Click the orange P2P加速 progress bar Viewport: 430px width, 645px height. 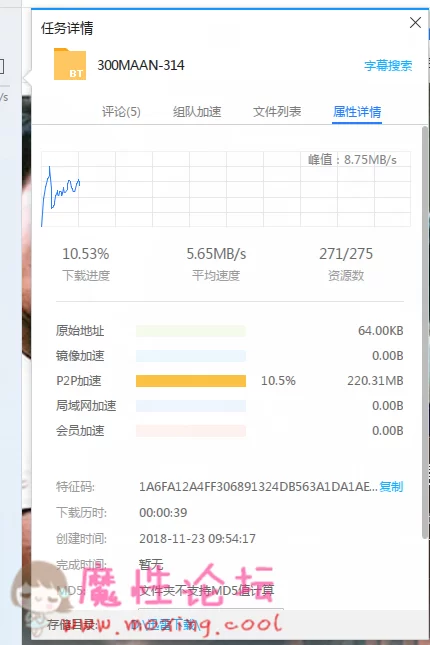click(191, 381)
